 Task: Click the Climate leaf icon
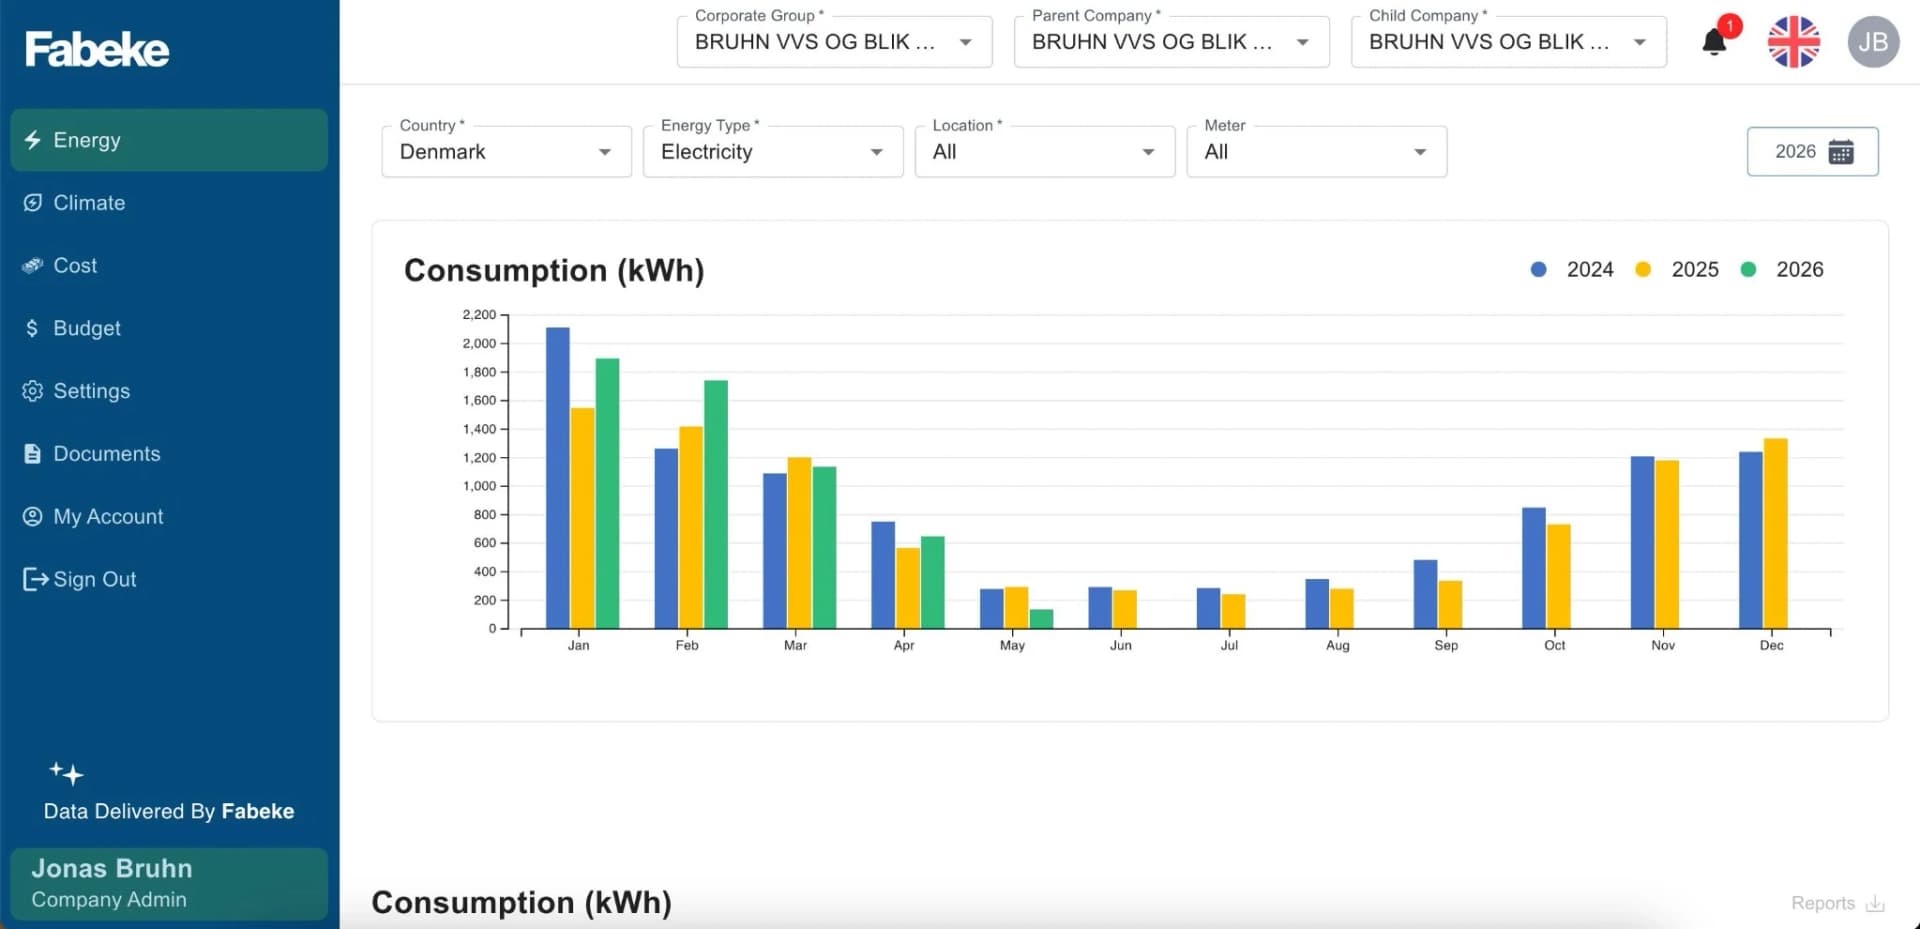pos(33,203)
